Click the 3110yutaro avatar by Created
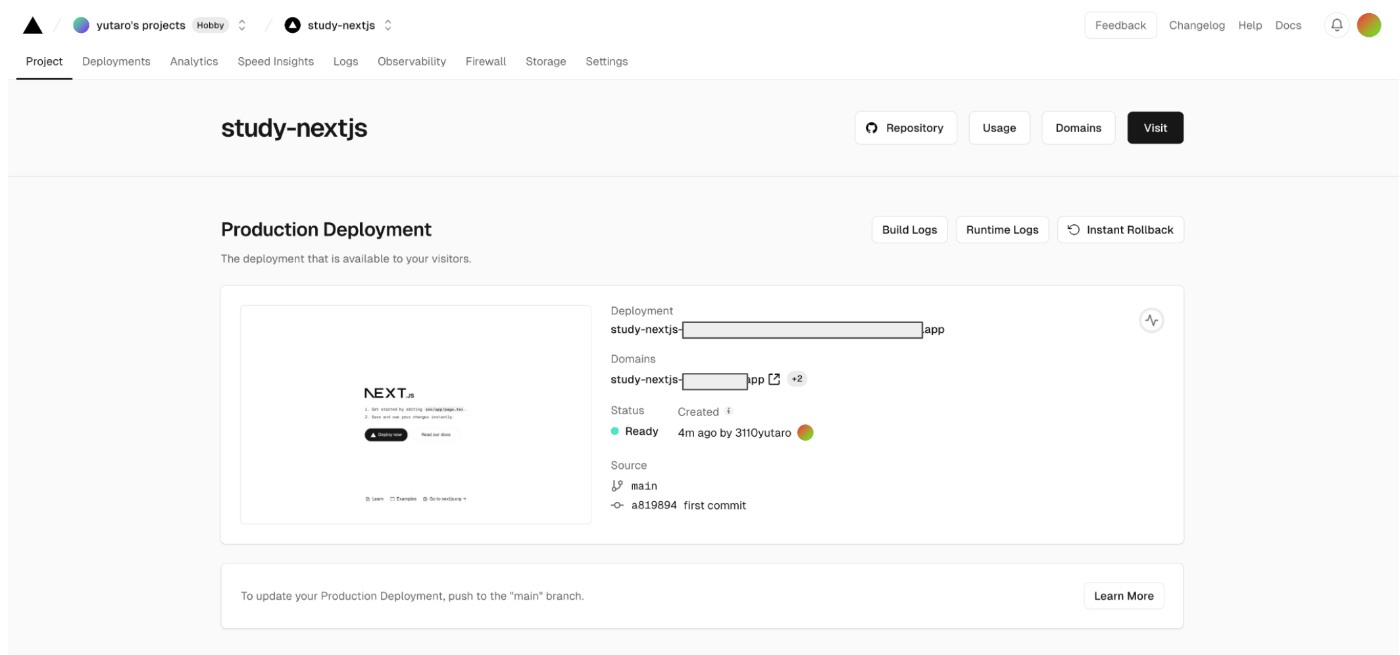 coord(805,432)
